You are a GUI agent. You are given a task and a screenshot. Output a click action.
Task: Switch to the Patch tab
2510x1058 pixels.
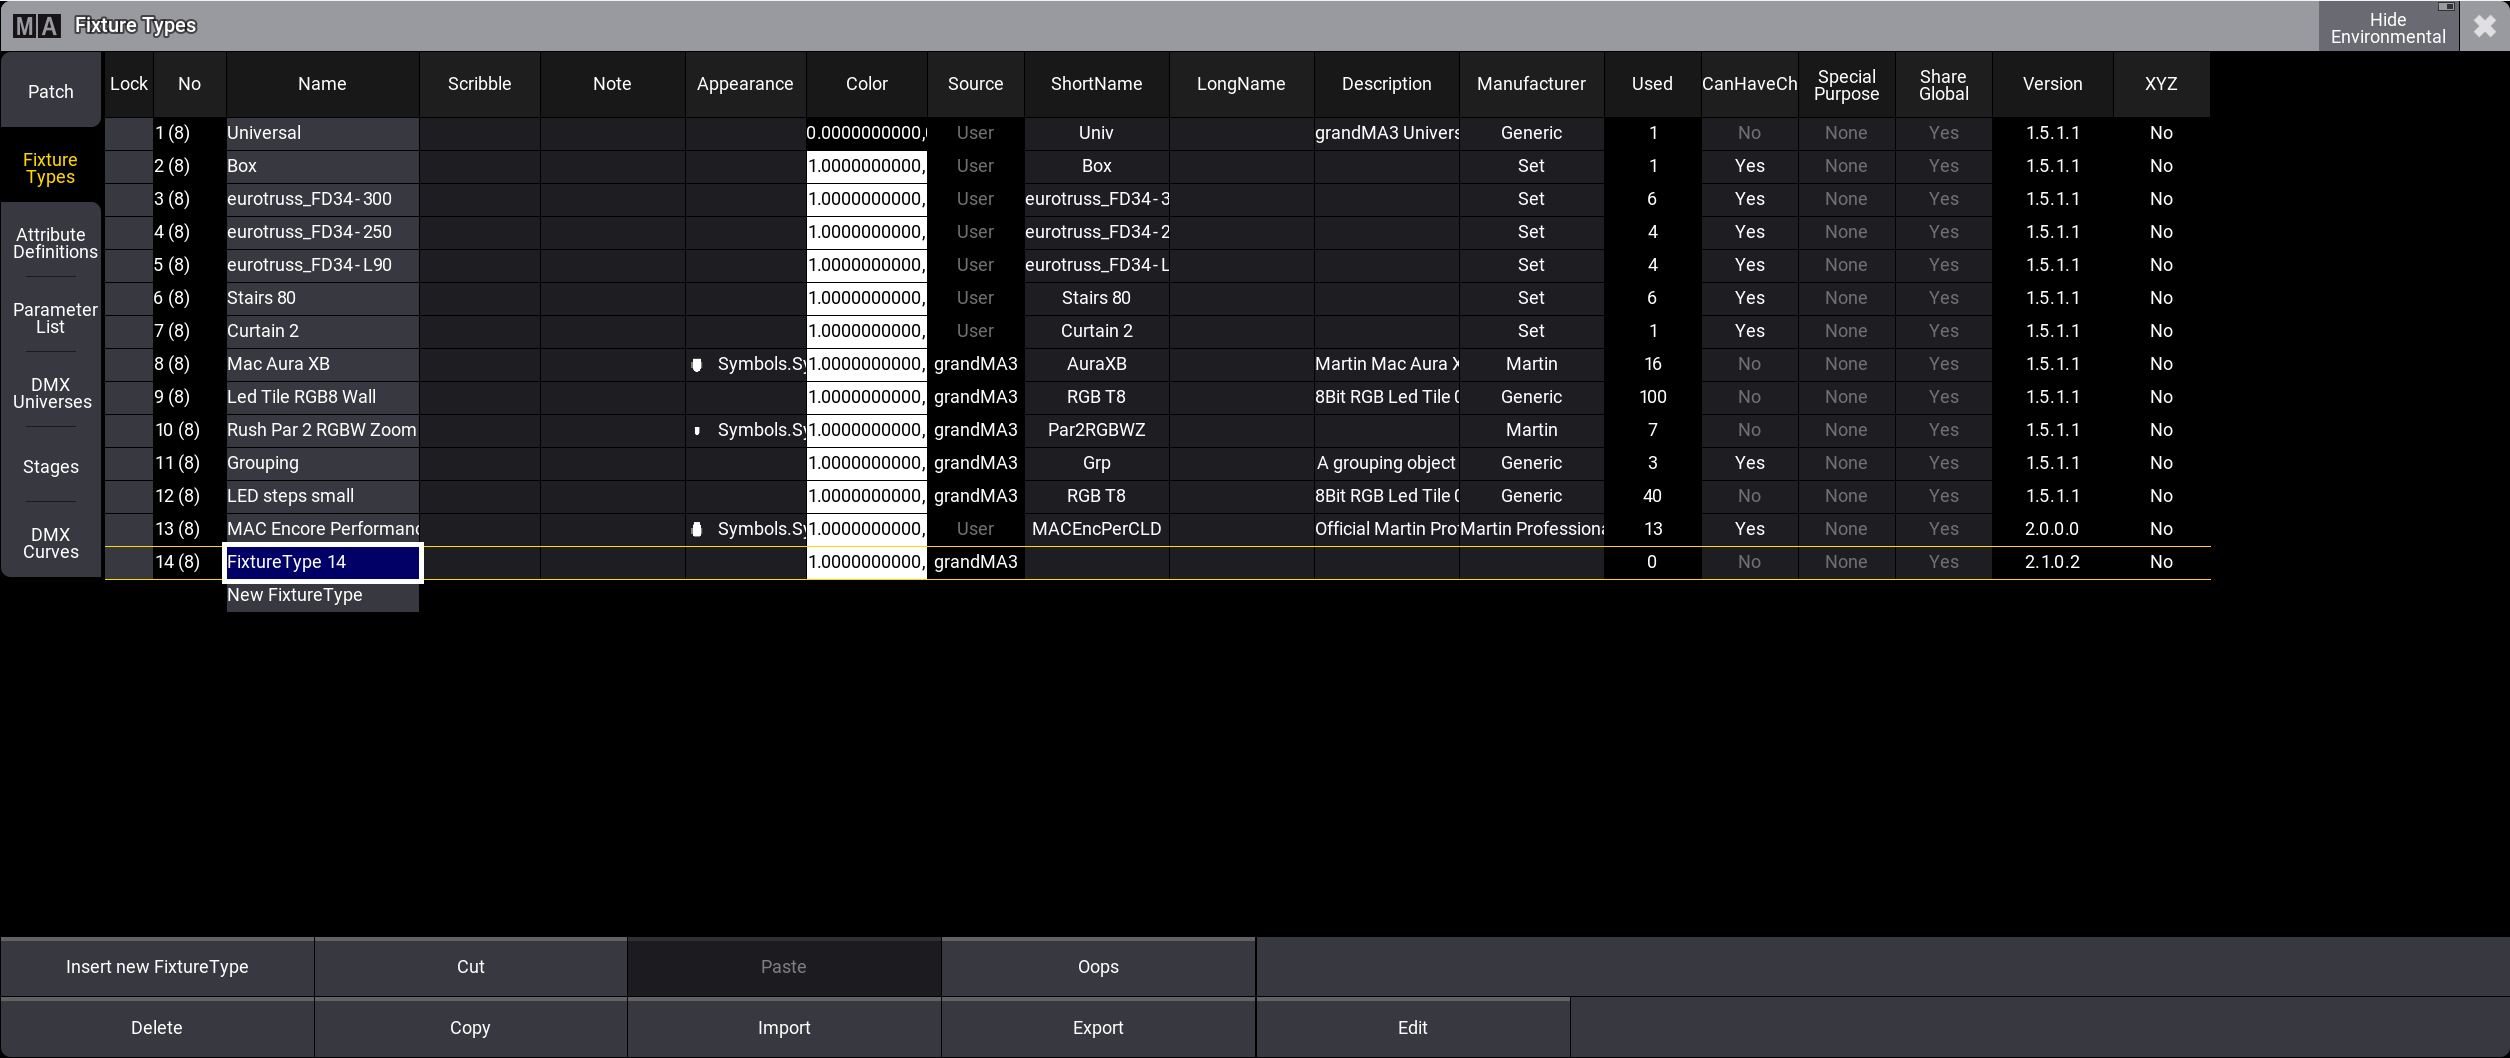tap(51, 91)
